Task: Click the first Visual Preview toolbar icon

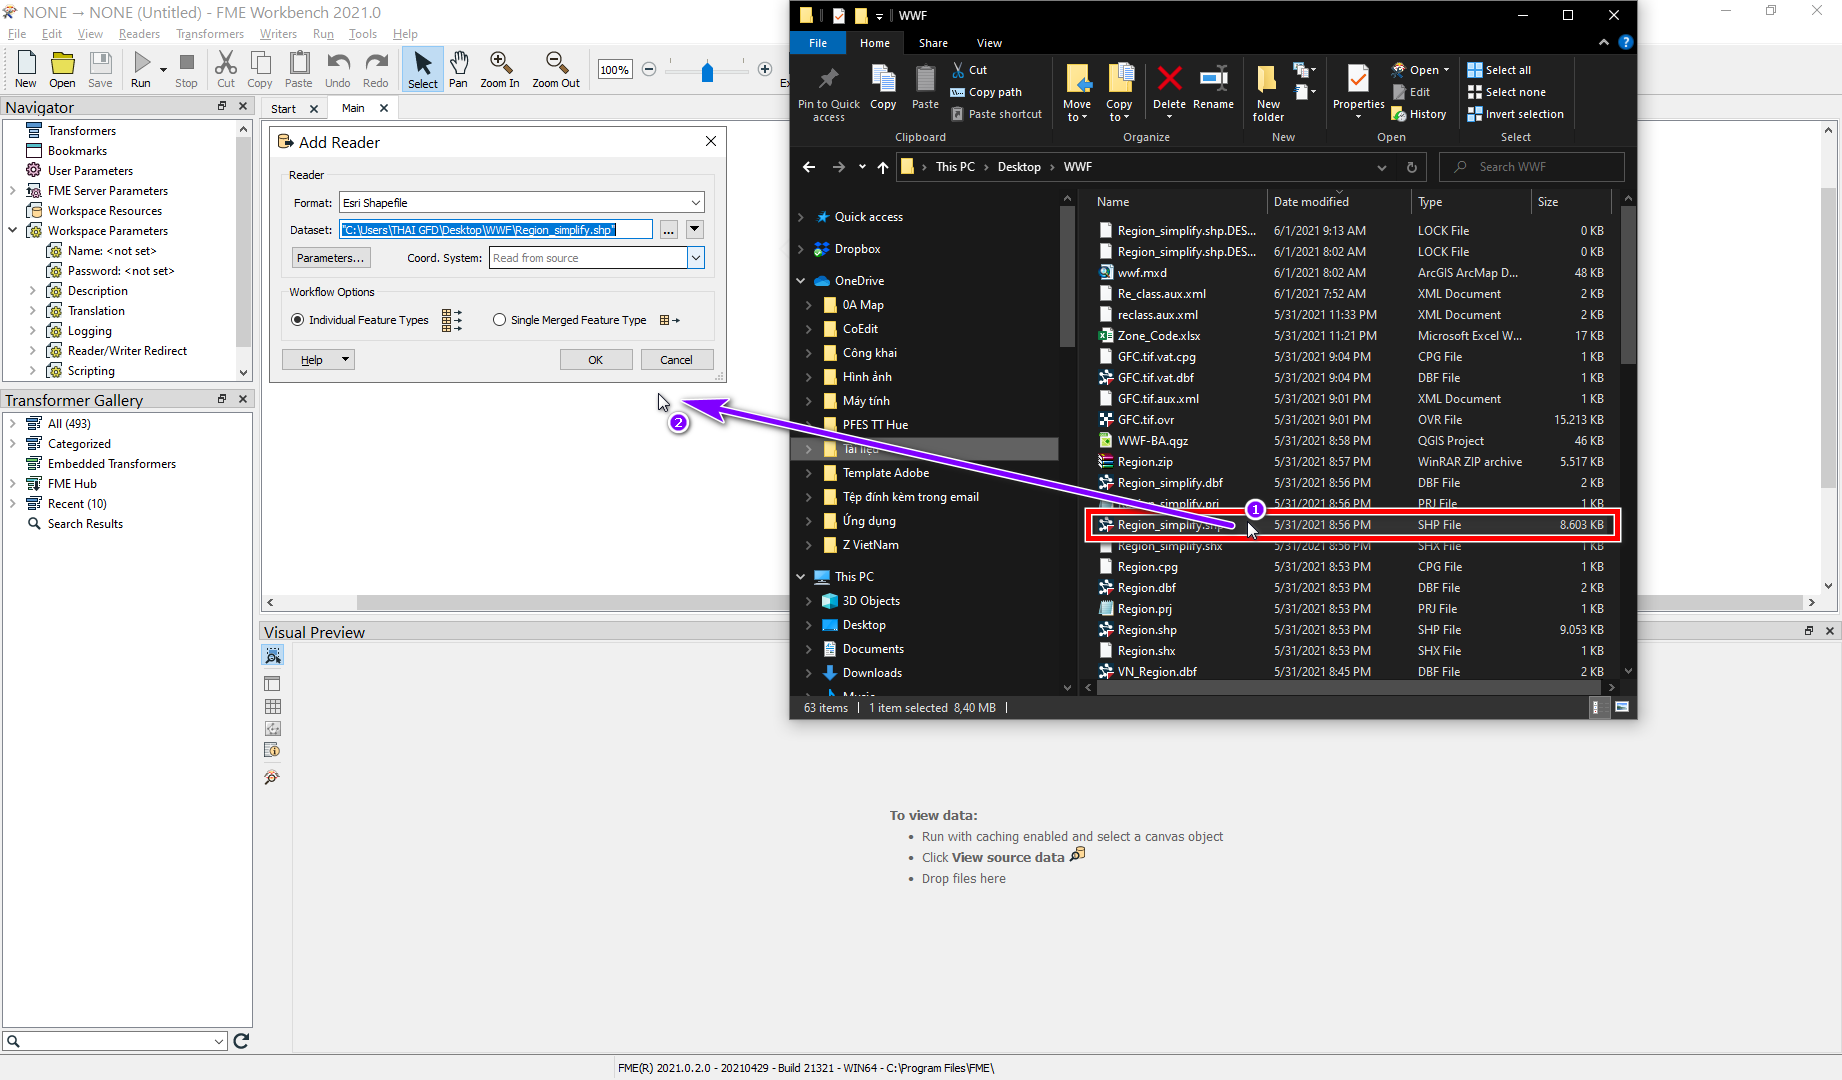Action: 272,655
